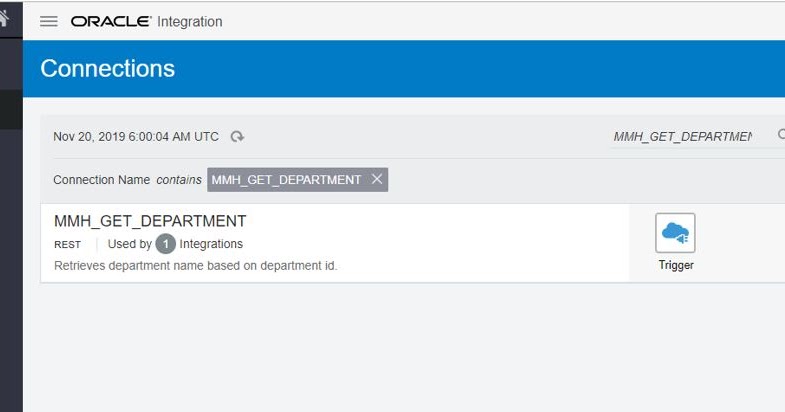Select the MMH_GET_DEPARTMENT filter chip text
The image size is (785, 412).
(286, 180)
